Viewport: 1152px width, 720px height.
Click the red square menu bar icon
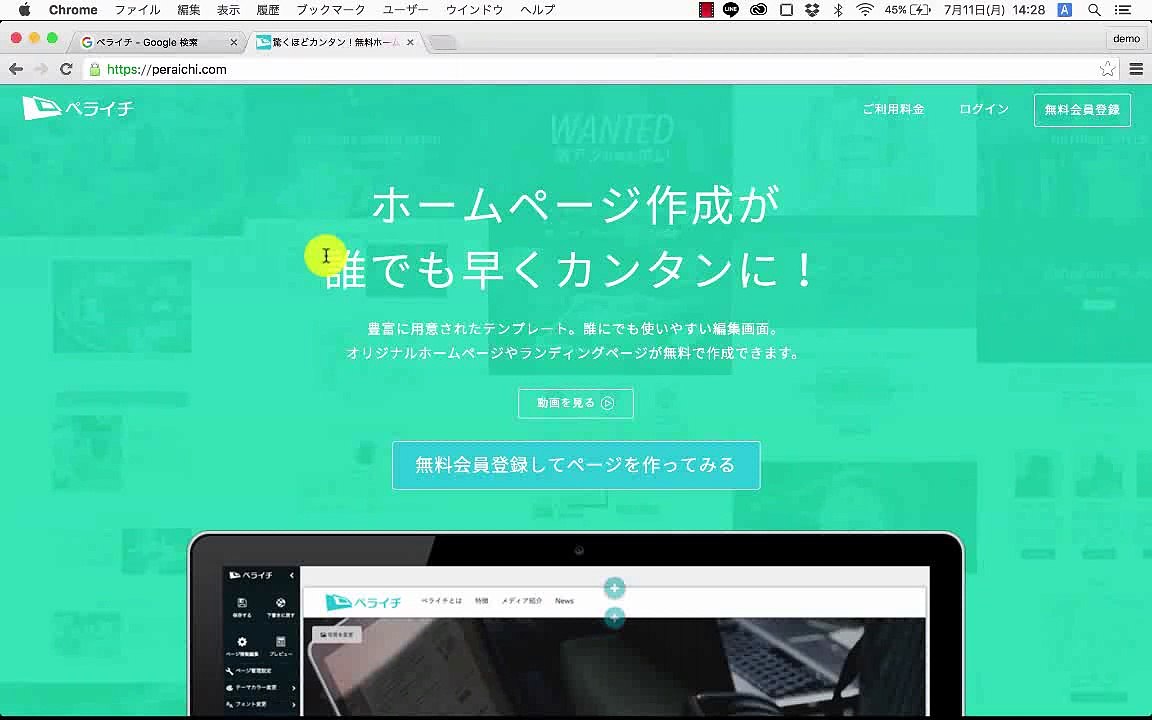(706, 10)
